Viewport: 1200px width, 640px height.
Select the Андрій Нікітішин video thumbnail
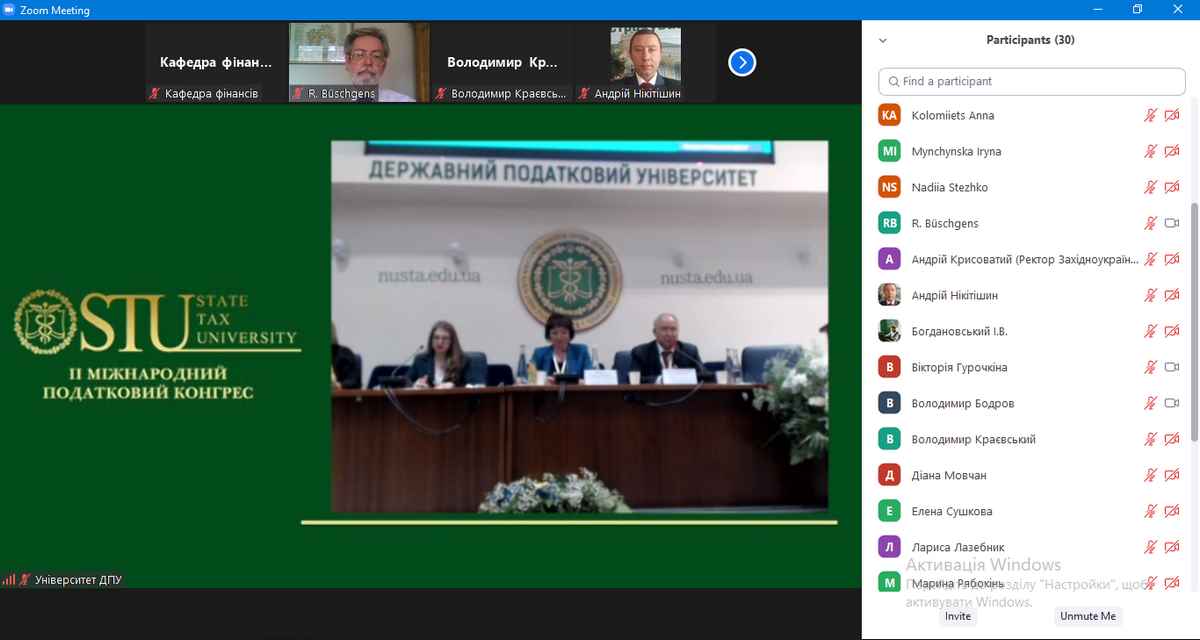pos(645,63)
